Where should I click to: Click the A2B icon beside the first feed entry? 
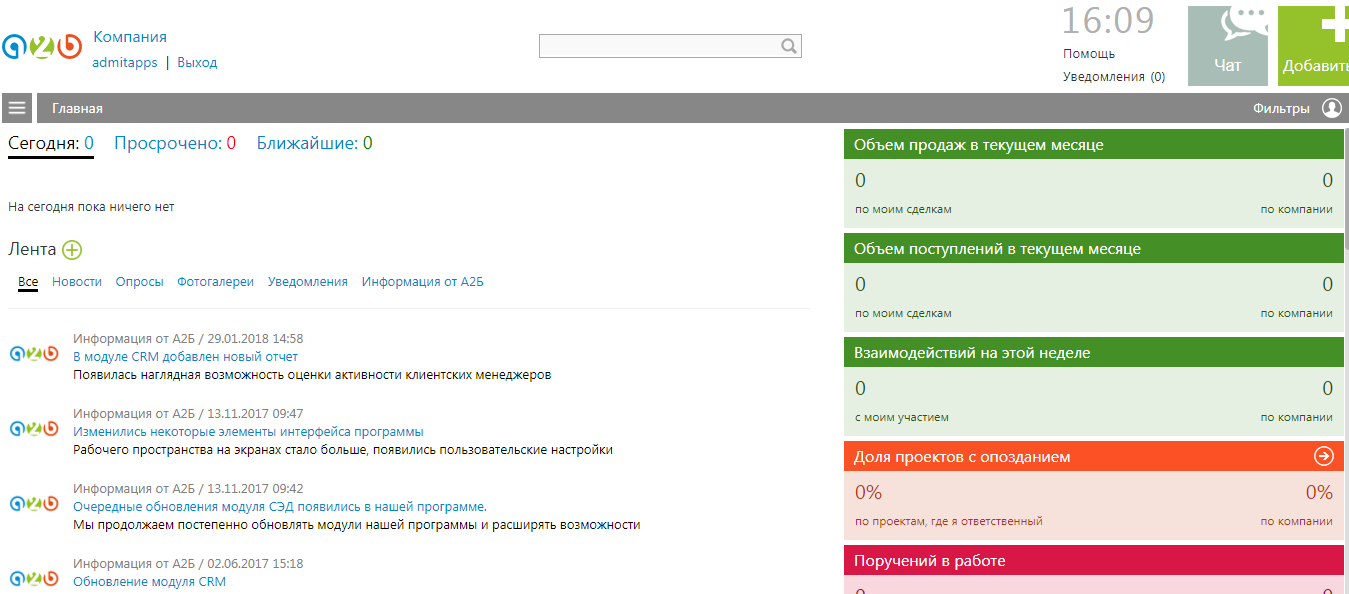click(34, 352)
